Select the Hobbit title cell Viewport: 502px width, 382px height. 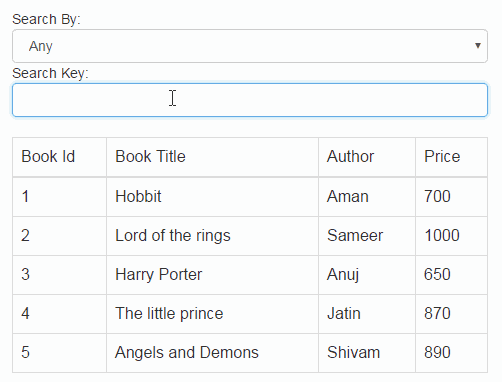click(x=212, y=197)
